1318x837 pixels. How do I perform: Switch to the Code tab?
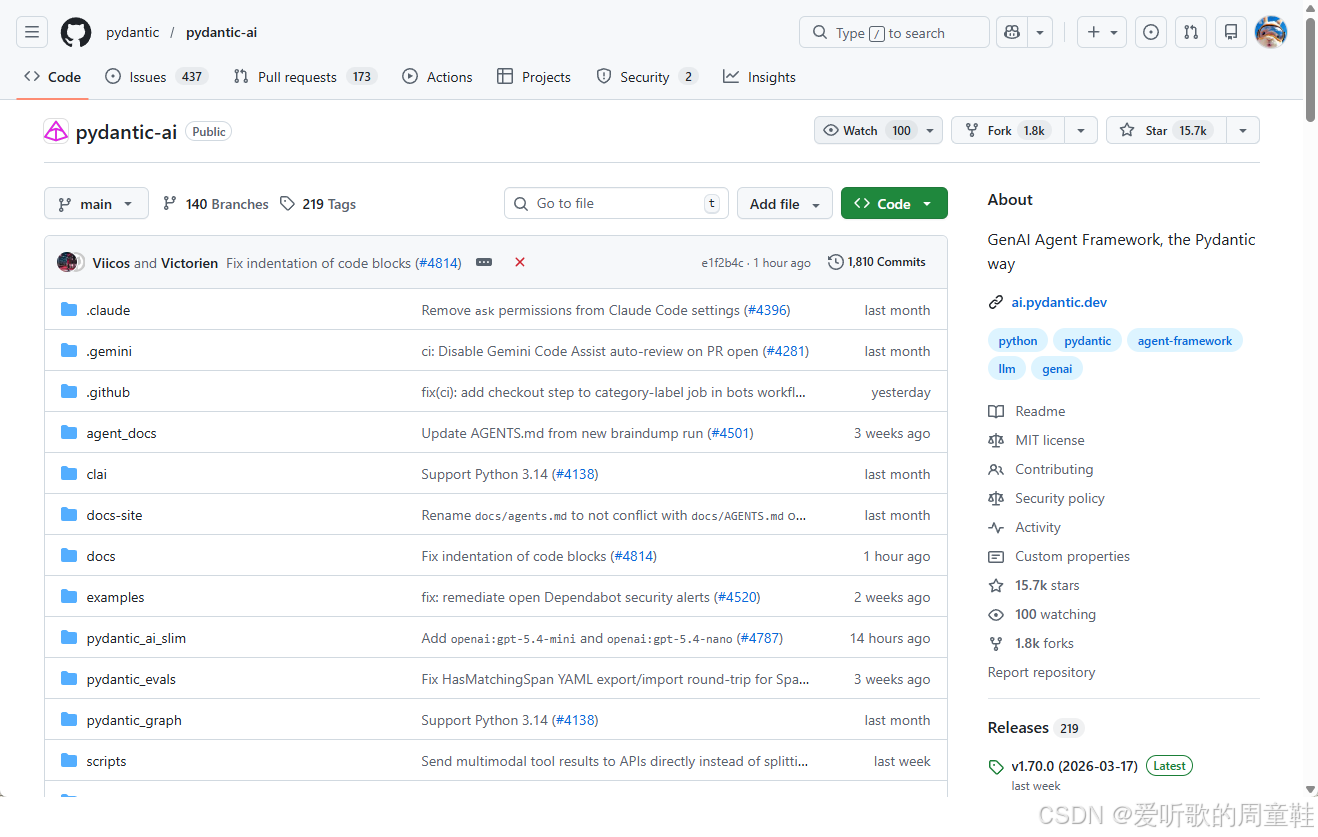(x=52, y=77)
